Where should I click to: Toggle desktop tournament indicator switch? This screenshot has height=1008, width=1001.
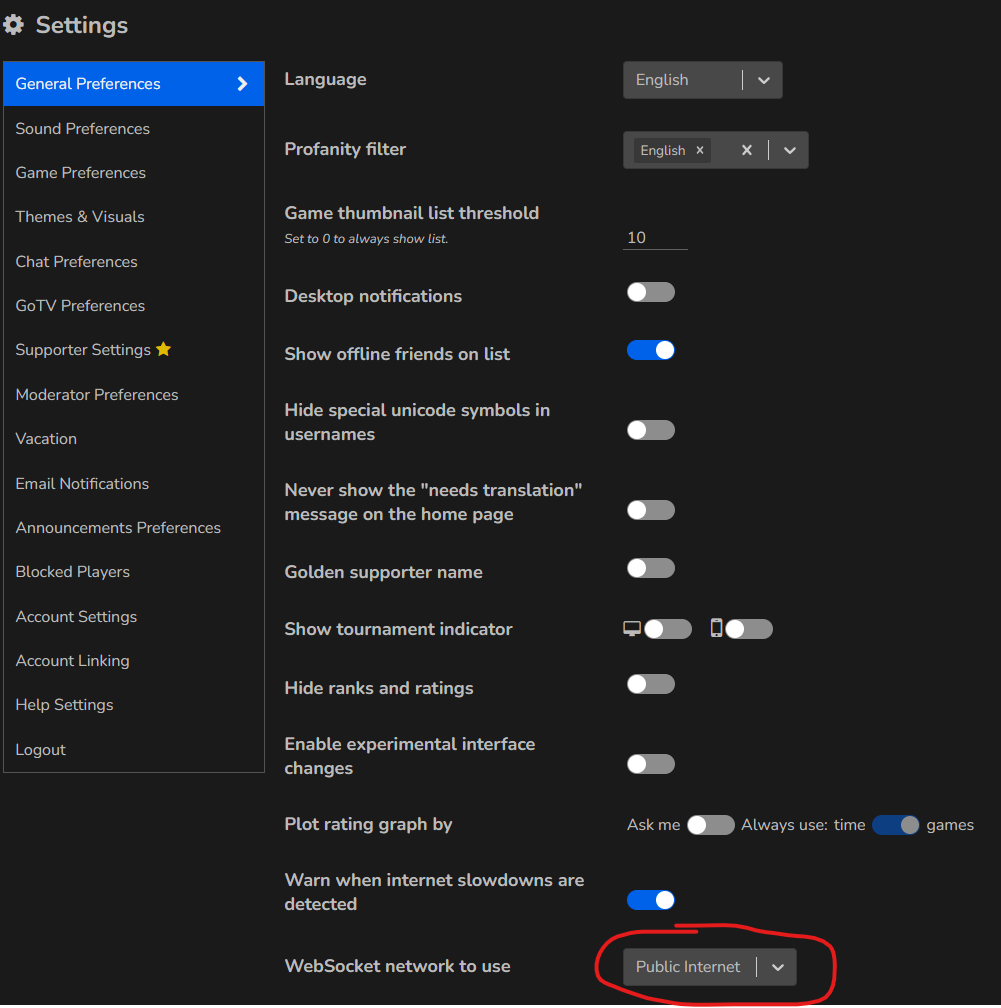click(x=667, y=629)
